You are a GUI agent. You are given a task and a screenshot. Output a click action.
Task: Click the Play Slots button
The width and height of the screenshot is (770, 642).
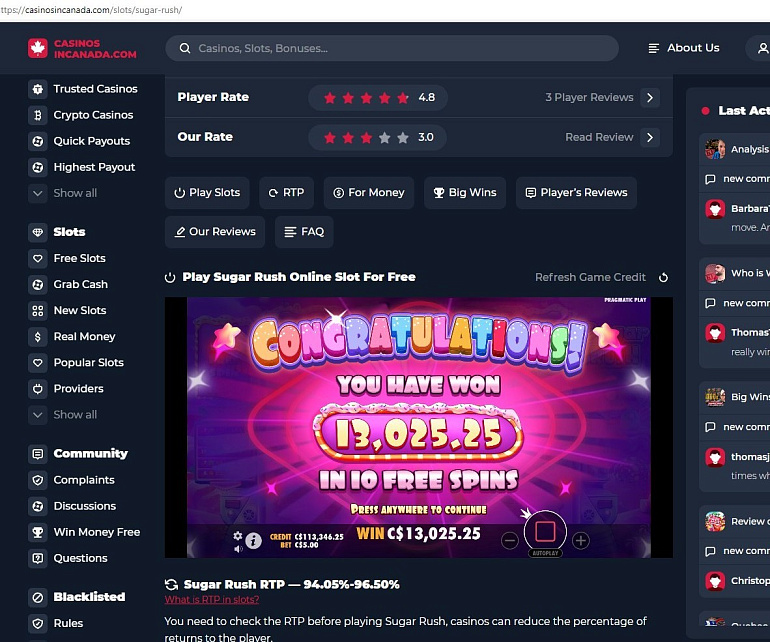pos(207,193)
